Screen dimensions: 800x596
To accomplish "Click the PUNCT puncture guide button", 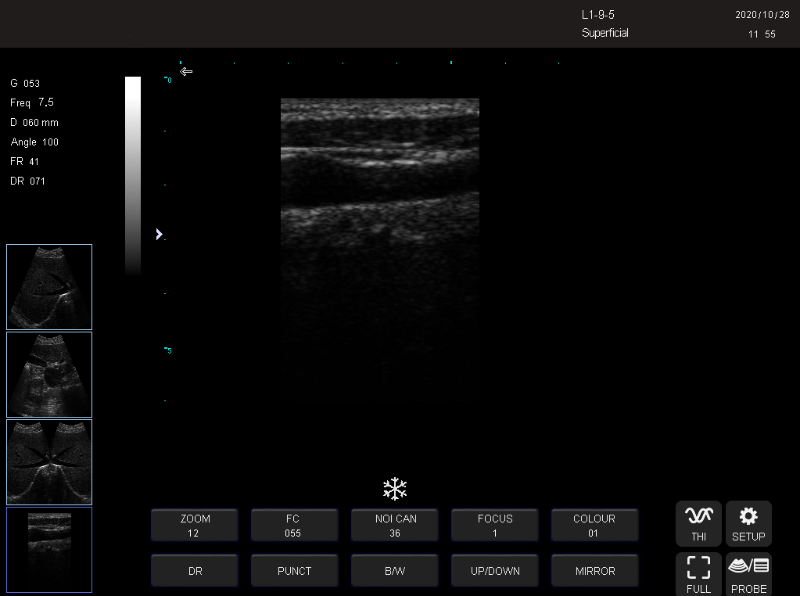I will tap(295, 571).
